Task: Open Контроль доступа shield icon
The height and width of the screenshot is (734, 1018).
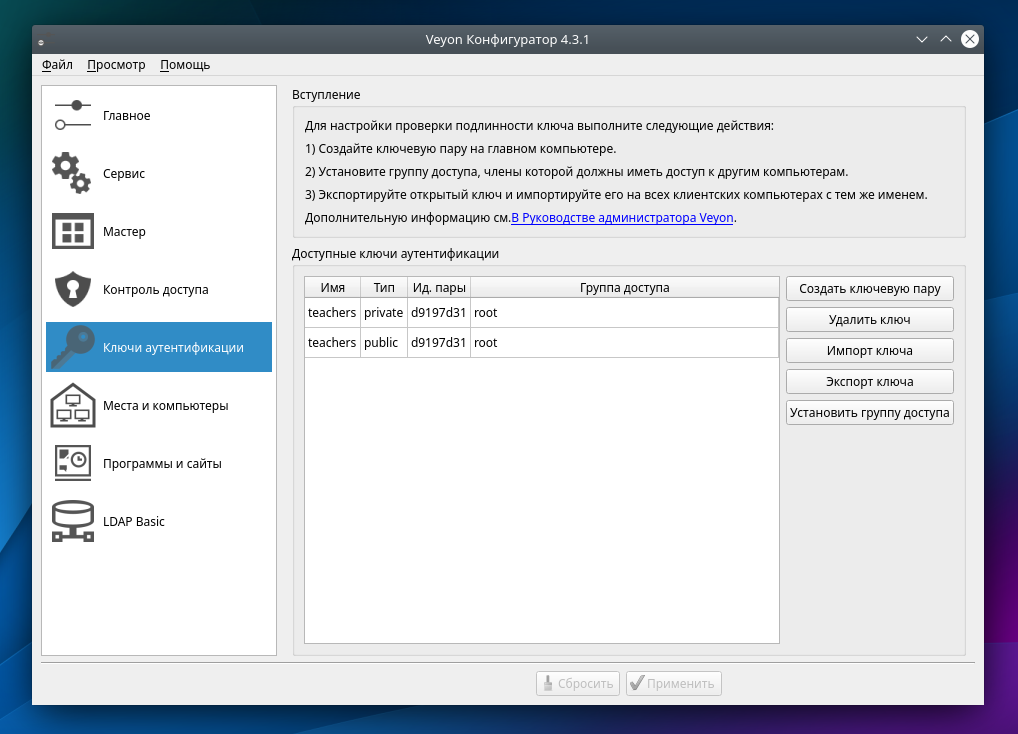Action: coord(73,289)
